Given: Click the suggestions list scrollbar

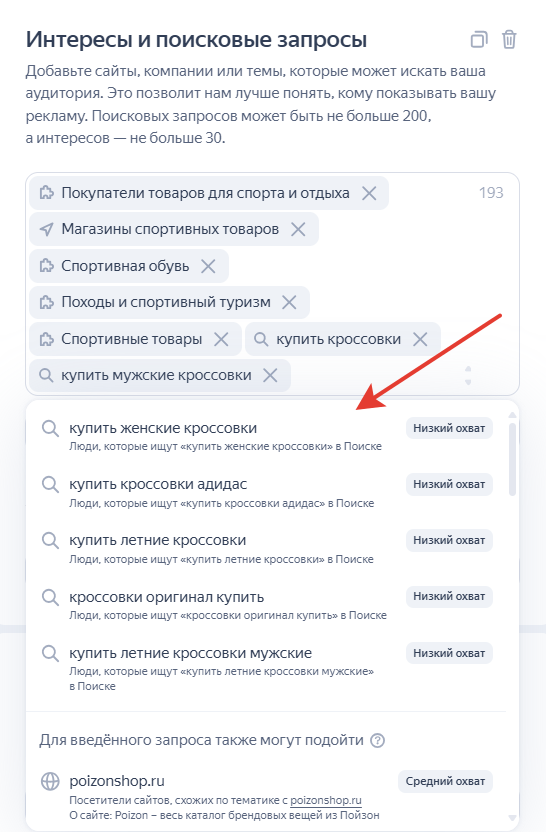Looking at the screenshot, I should pyautogui.click(x=512, y=459).
